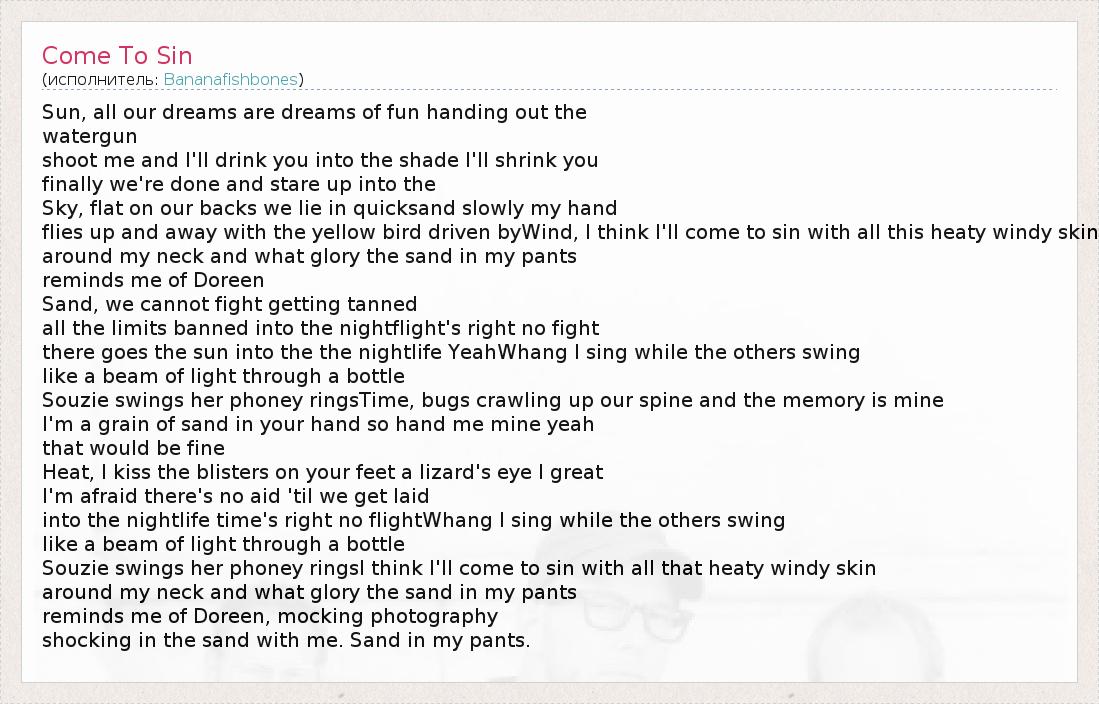1099x704 pixels.
Task: Click the line starting "there goes the sun"
Action: 451,352
